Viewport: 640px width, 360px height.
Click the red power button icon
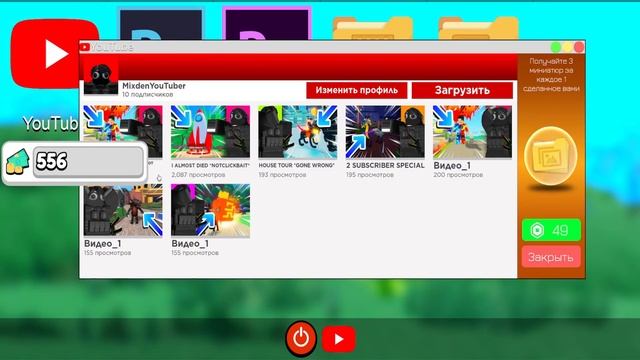[x=301, y=338]
